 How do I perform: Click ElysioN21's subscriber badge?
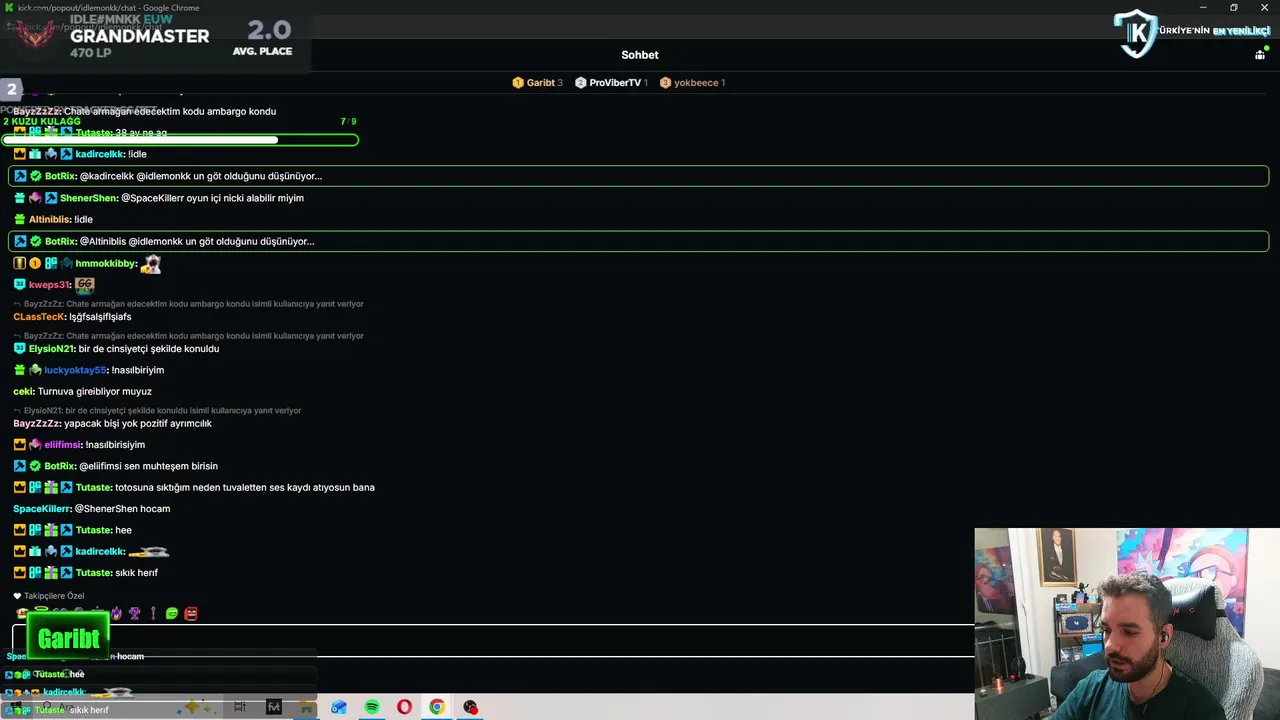(x=19, y=349)
